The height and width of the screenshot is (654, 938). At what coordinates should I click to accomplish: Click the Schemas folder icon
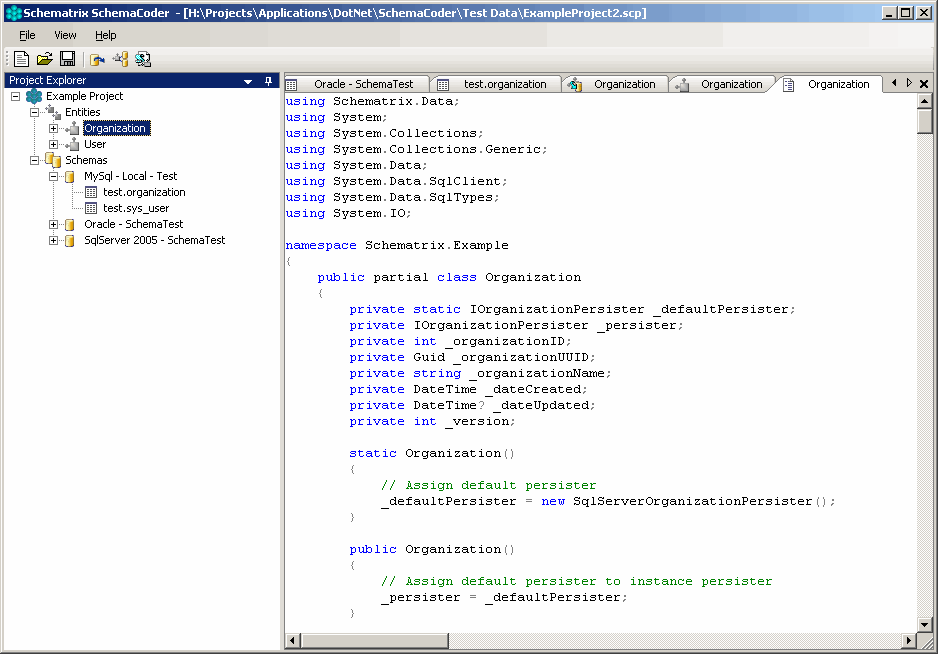[53, 160]
